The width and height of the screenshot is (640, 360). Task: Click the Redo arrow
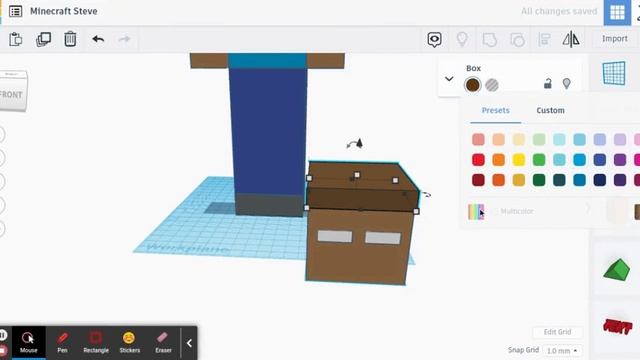coord(124,39)
